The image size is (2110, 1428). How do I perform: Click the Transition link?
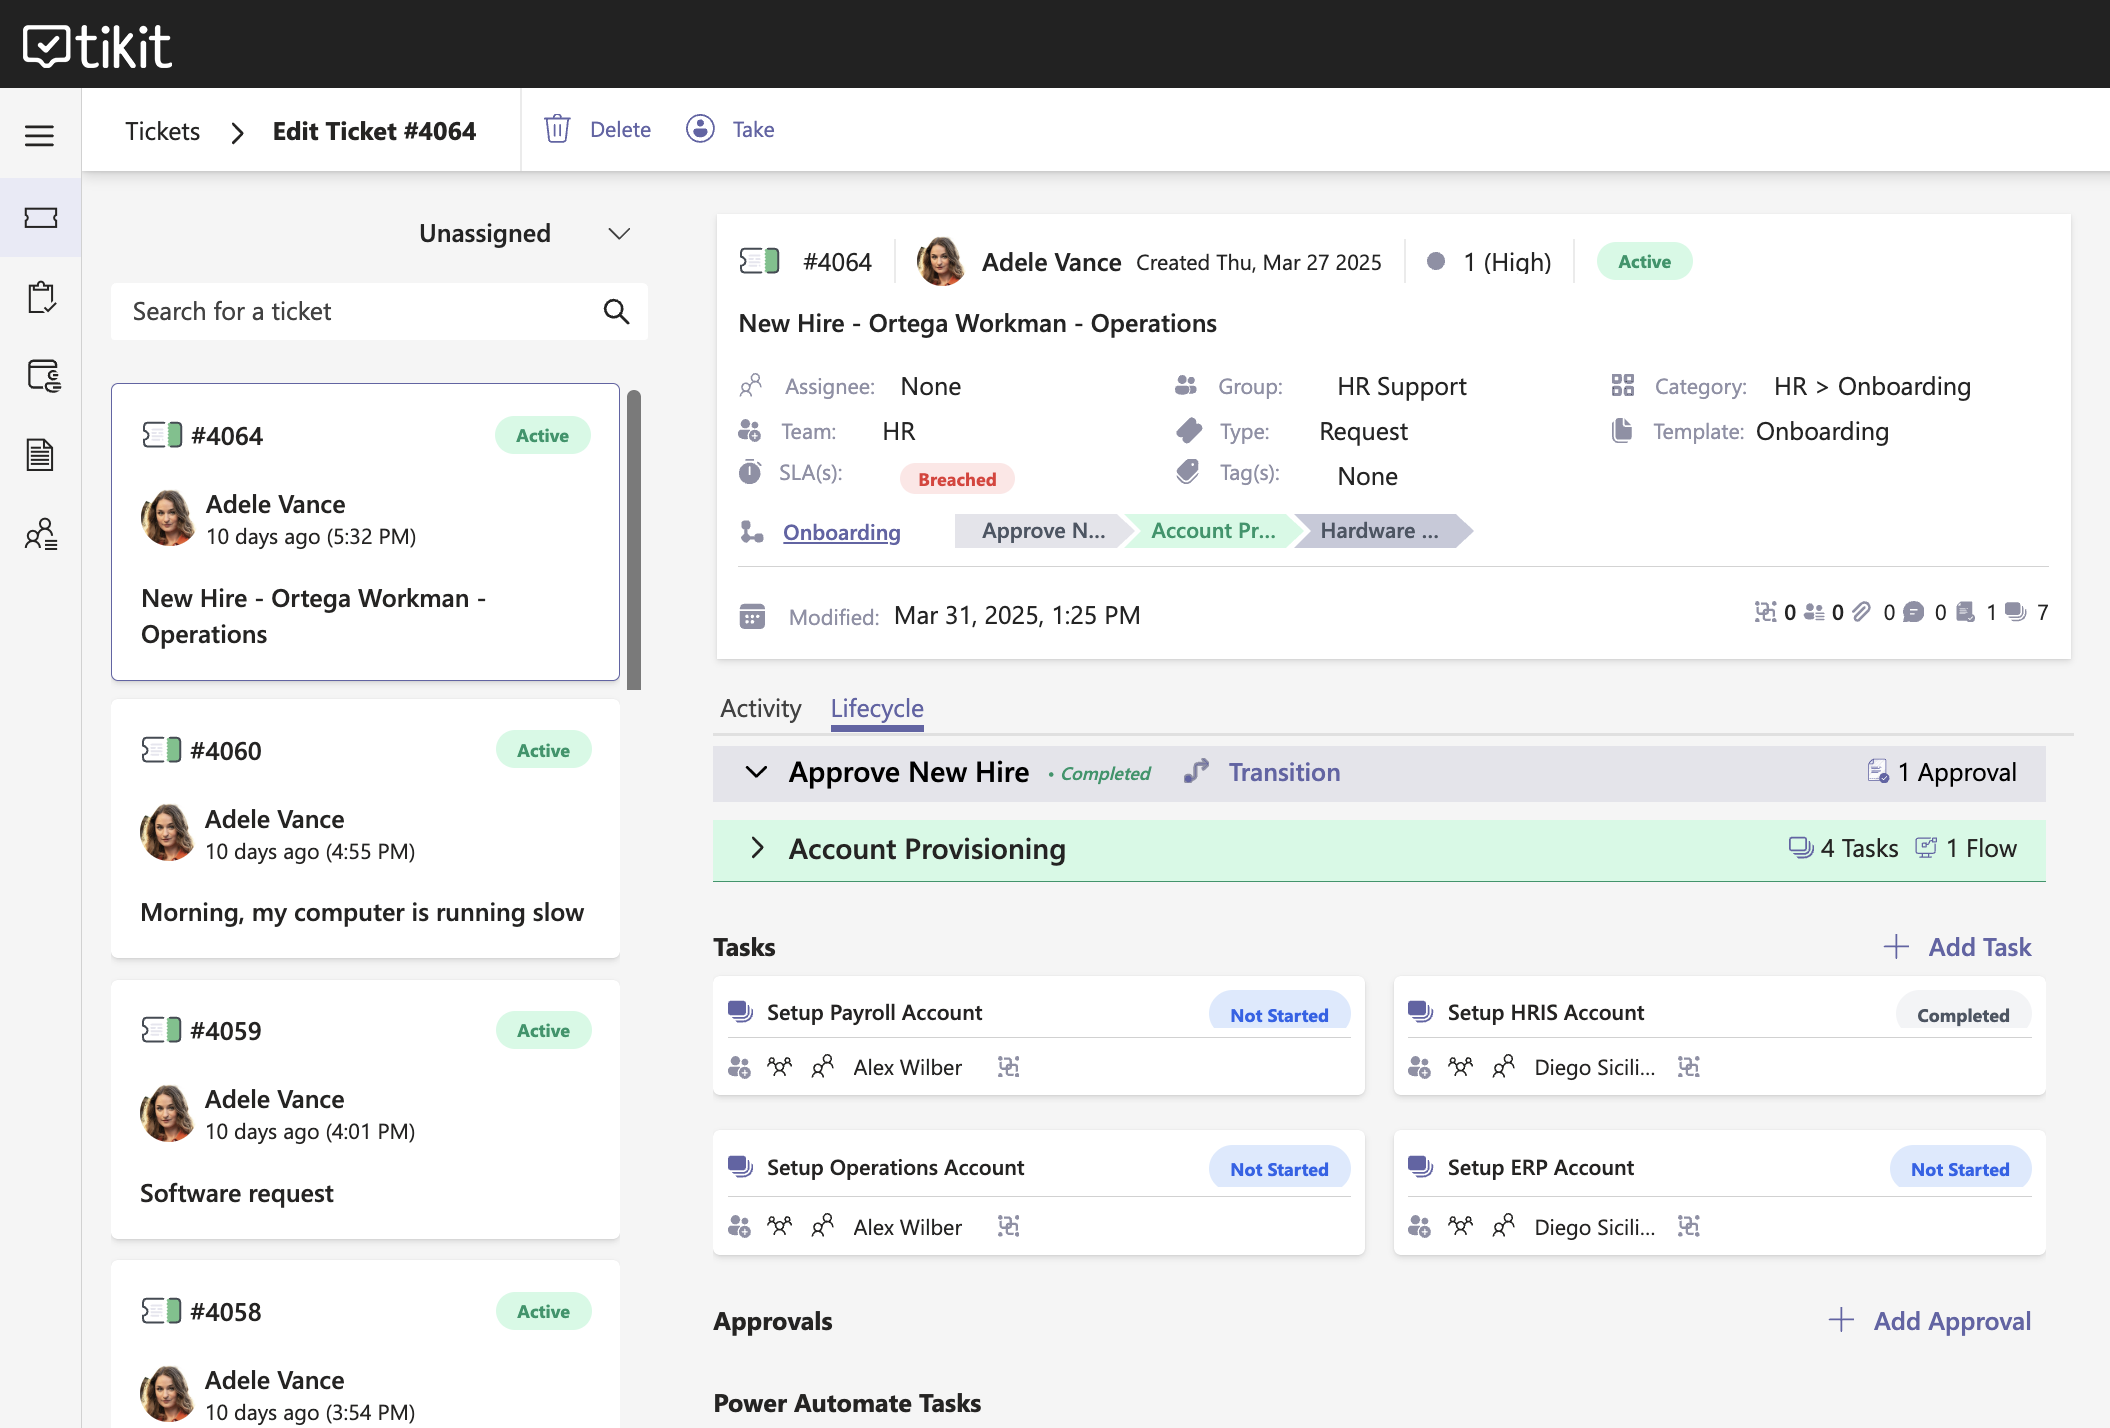click(x=1284, y=772)
